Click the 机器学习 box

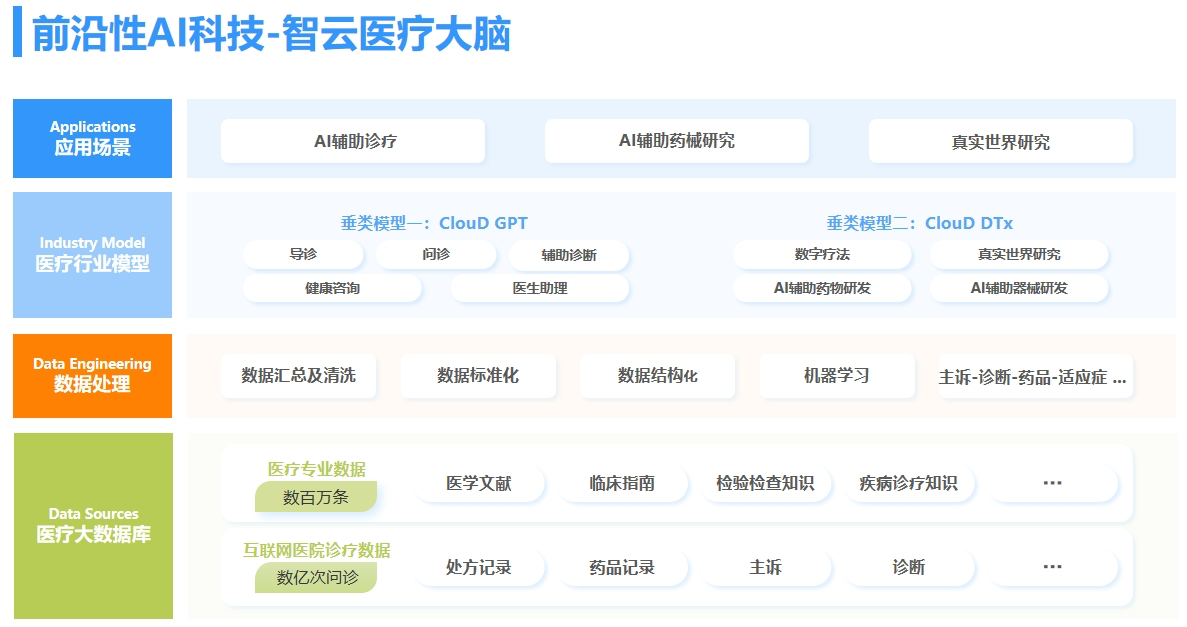pyautogui.click(x=837, y=376)
